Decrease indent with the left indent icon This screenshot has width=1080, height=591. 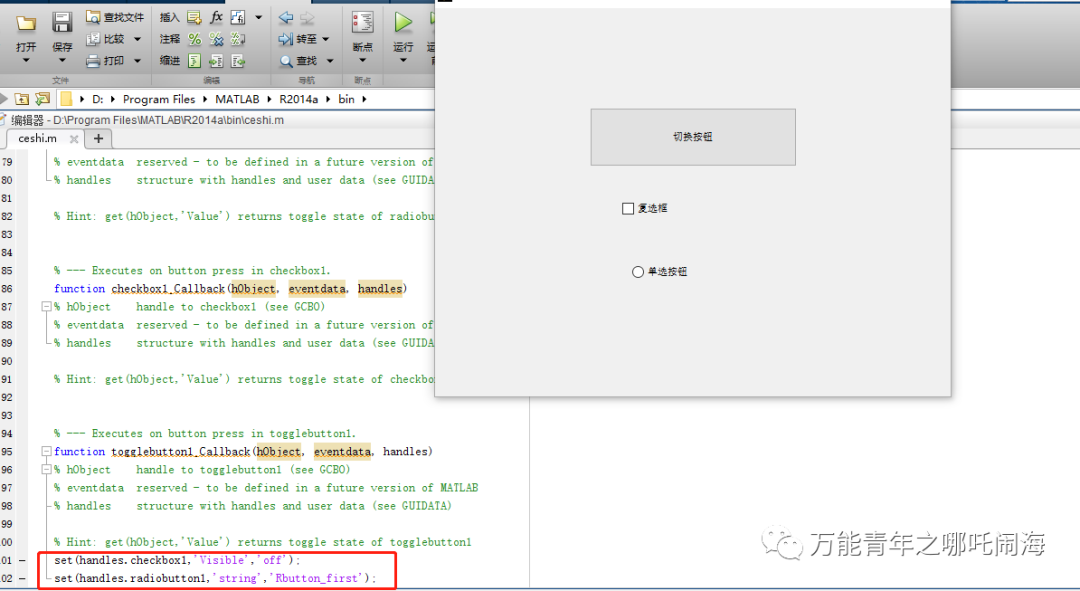238,61
